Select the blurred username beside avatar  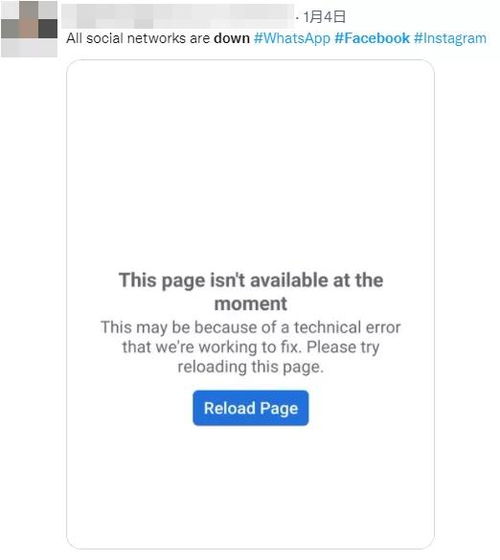tap(178, 16)
